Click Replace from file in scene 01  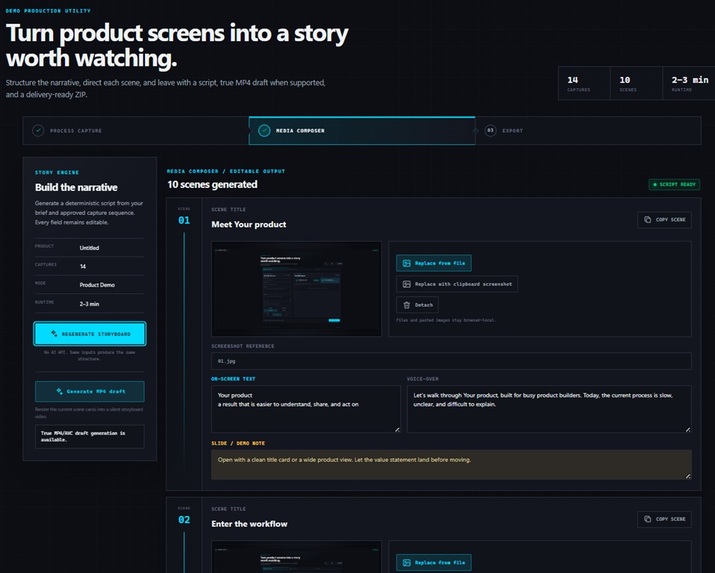click(x=434, y=263)
